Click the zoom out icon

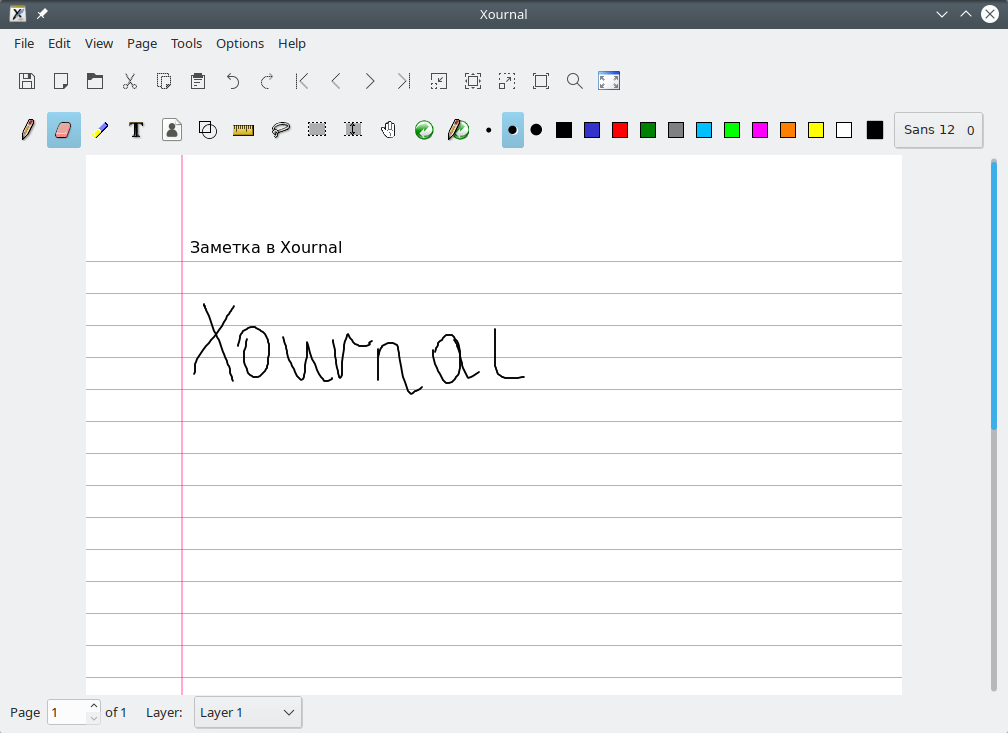[438, 81]
